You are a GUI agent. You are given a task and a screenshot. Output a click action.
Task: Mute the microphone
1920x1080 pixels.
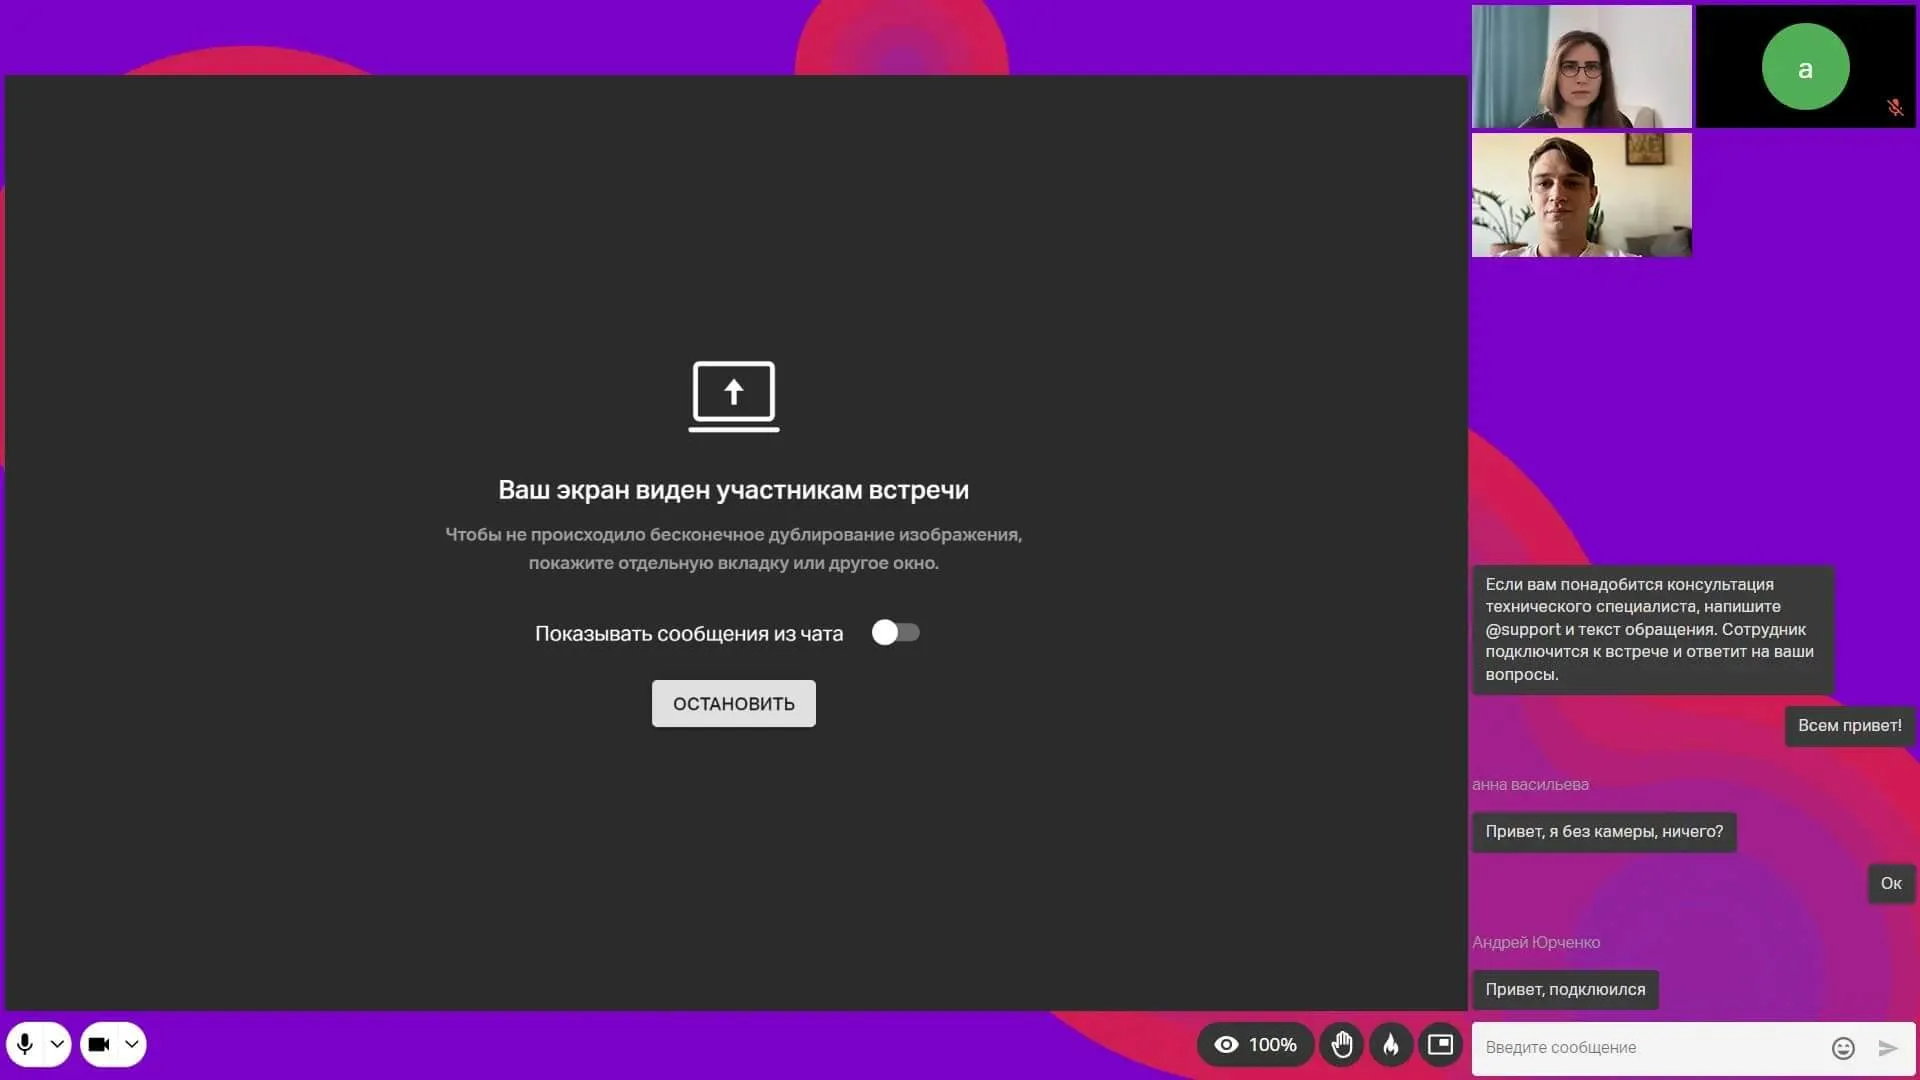click(25, 1044)
